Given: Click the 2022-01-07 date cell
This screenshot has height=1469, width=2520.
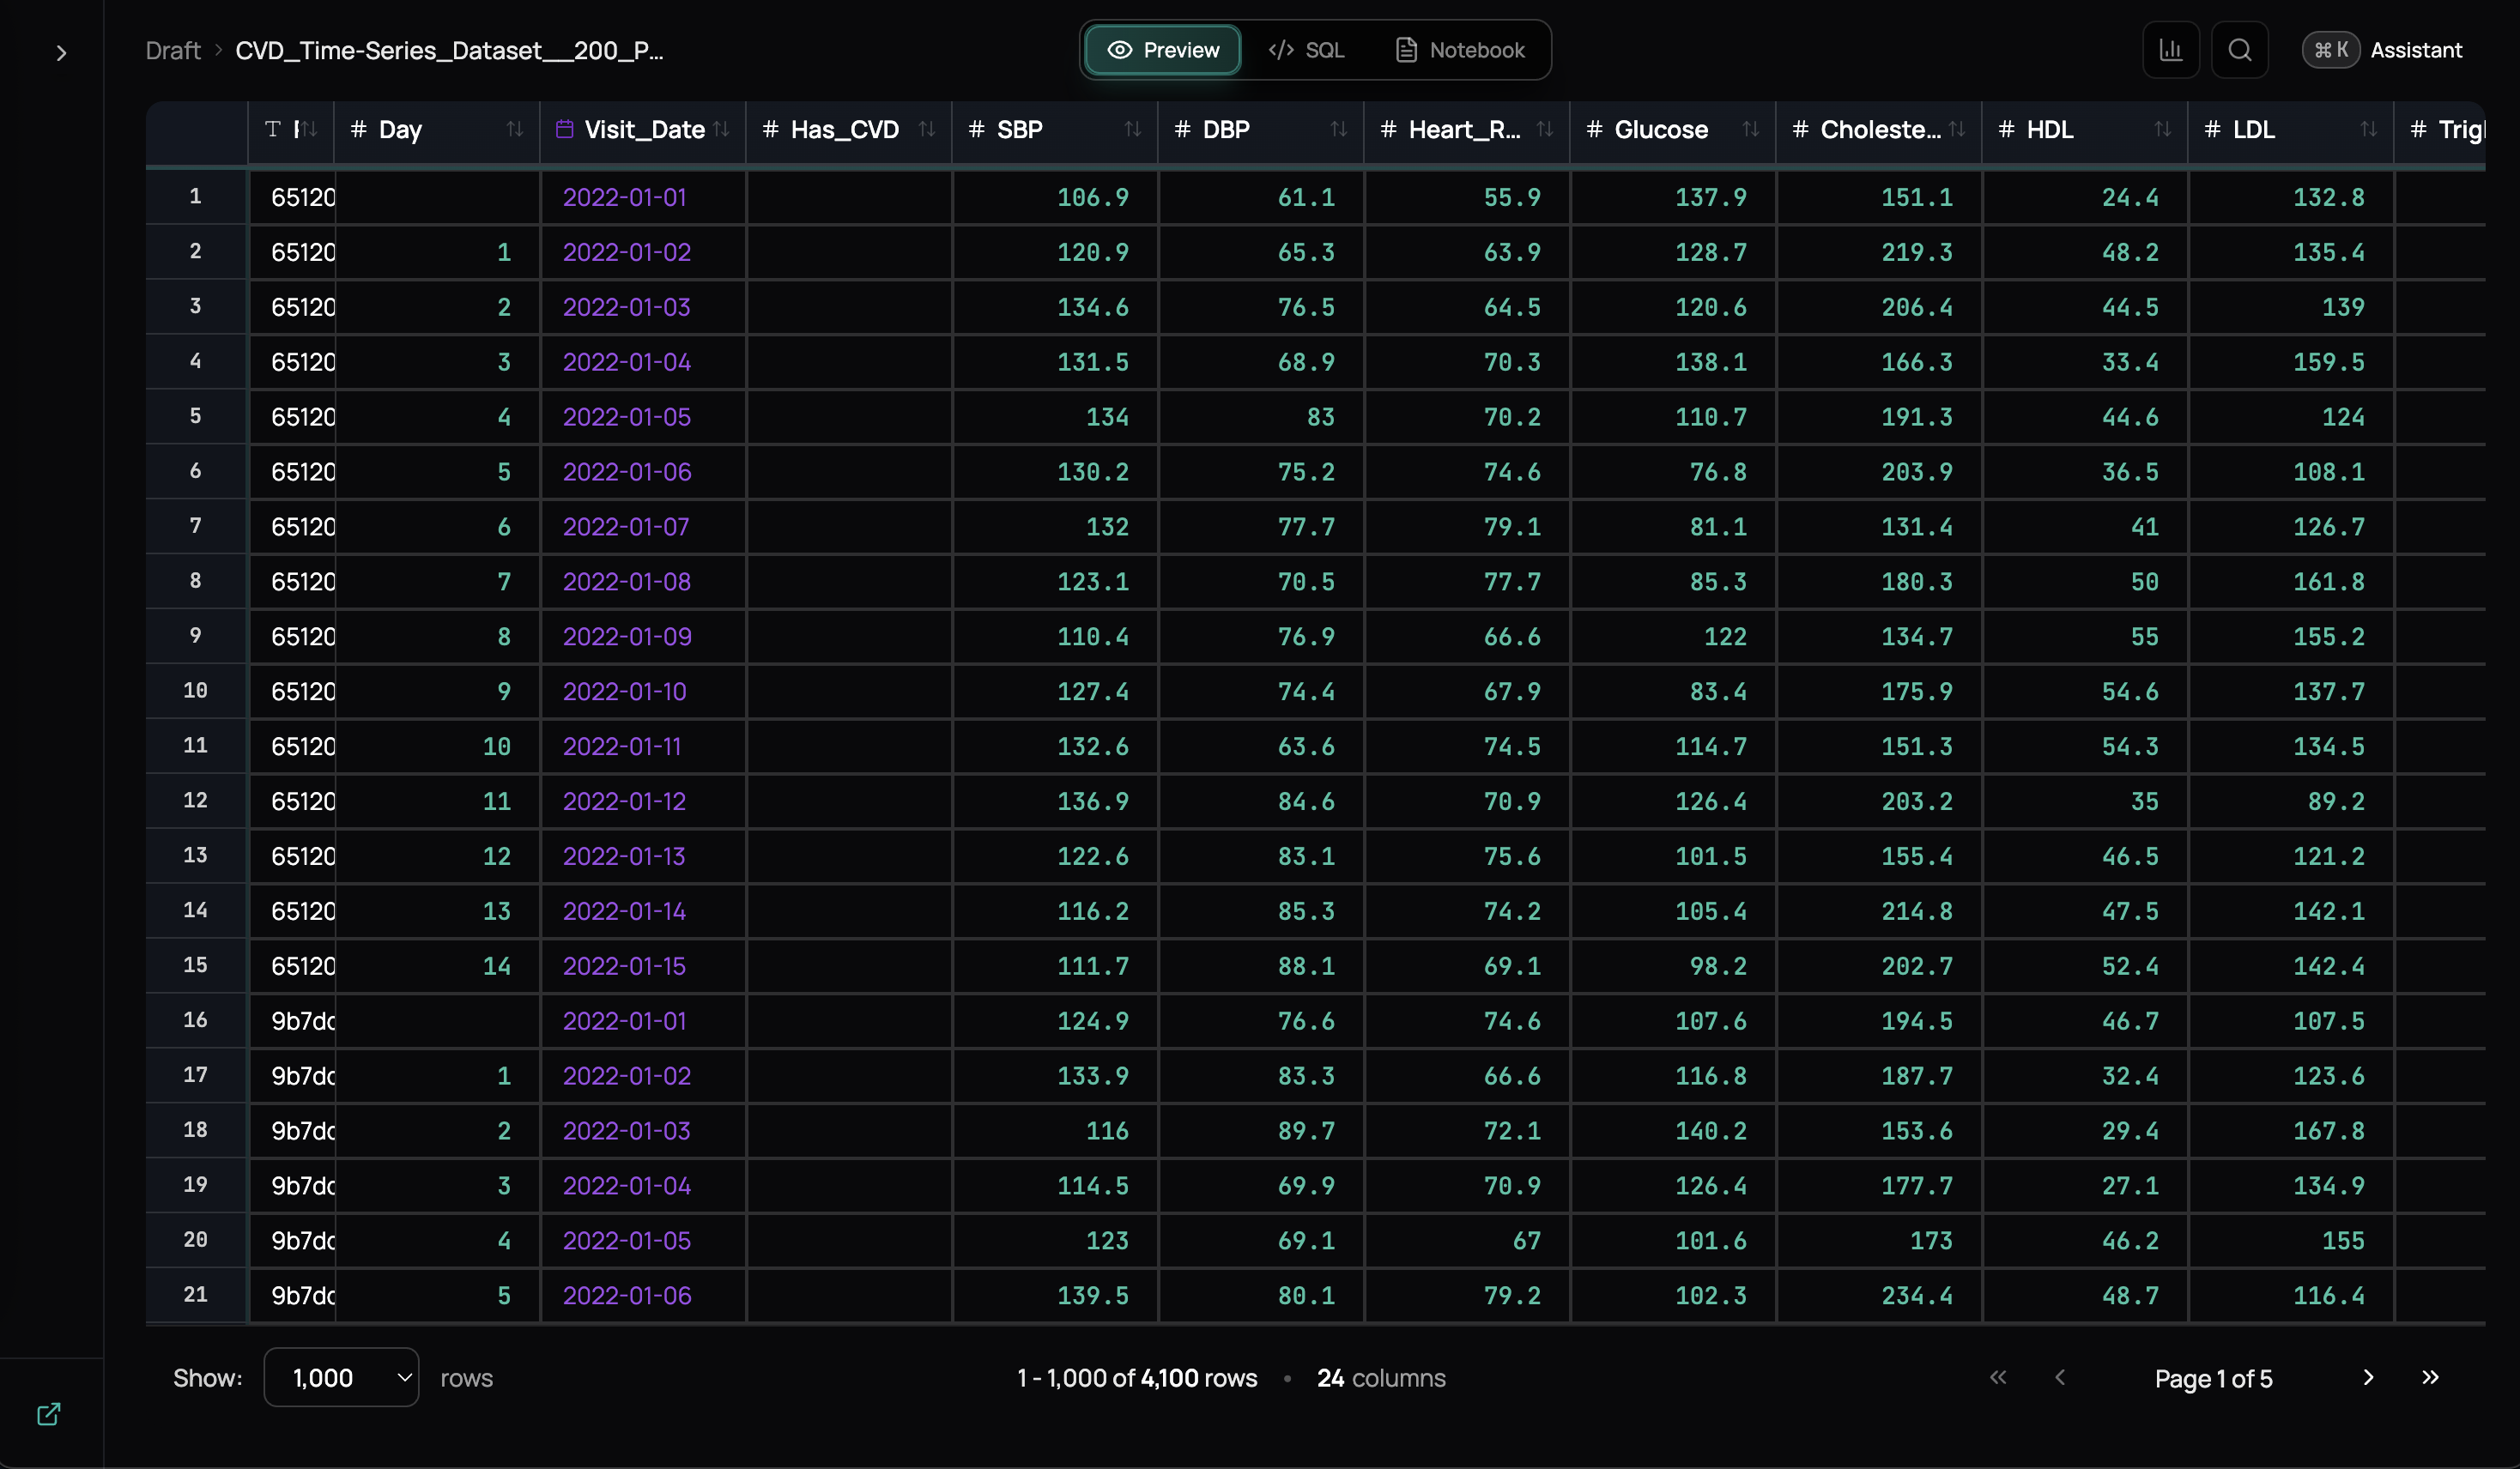Looking at the screenshot, I should tap(626, 527).
